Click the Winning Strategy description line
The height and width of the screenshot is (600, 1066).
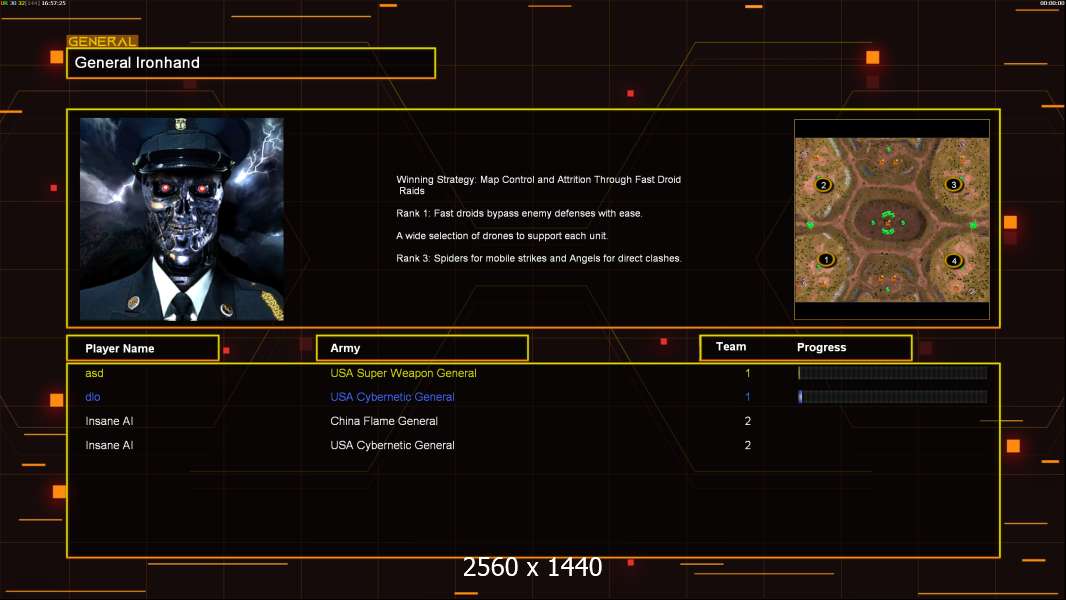538,185
